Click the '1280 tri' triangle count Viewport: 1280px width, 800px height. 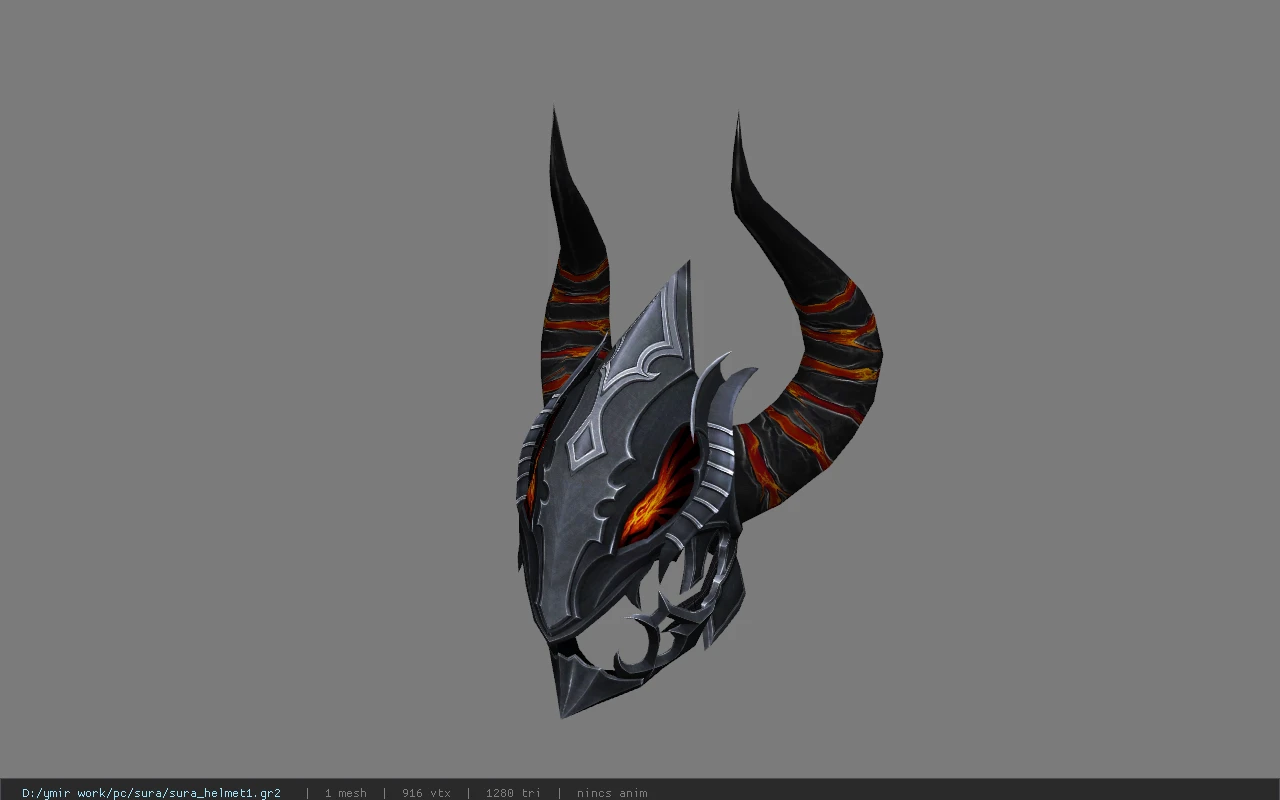click(x=513, y=793)
